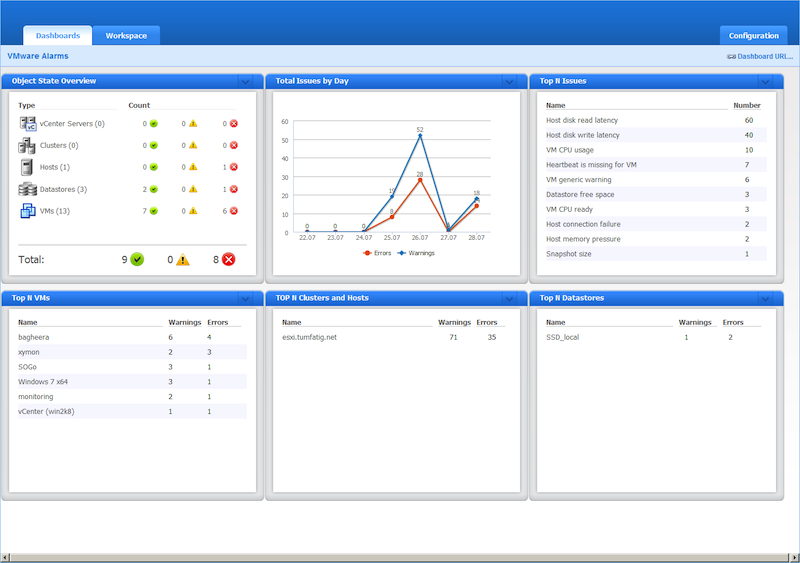Click warning triangle in vCenter Servers row
This screenshot has height=563, width=800.
tap(193, 124)
